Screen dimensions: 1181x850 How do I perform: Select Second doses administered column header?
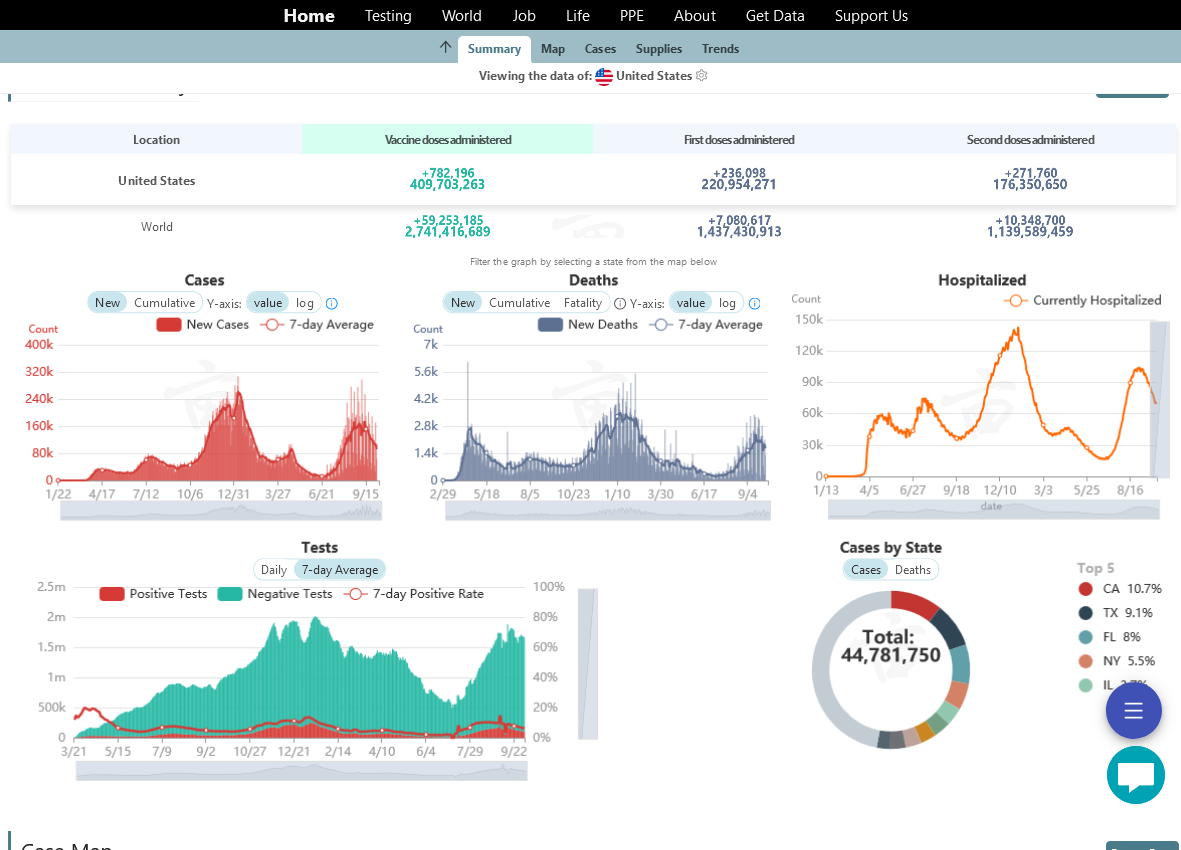(x=1030, y=139)
